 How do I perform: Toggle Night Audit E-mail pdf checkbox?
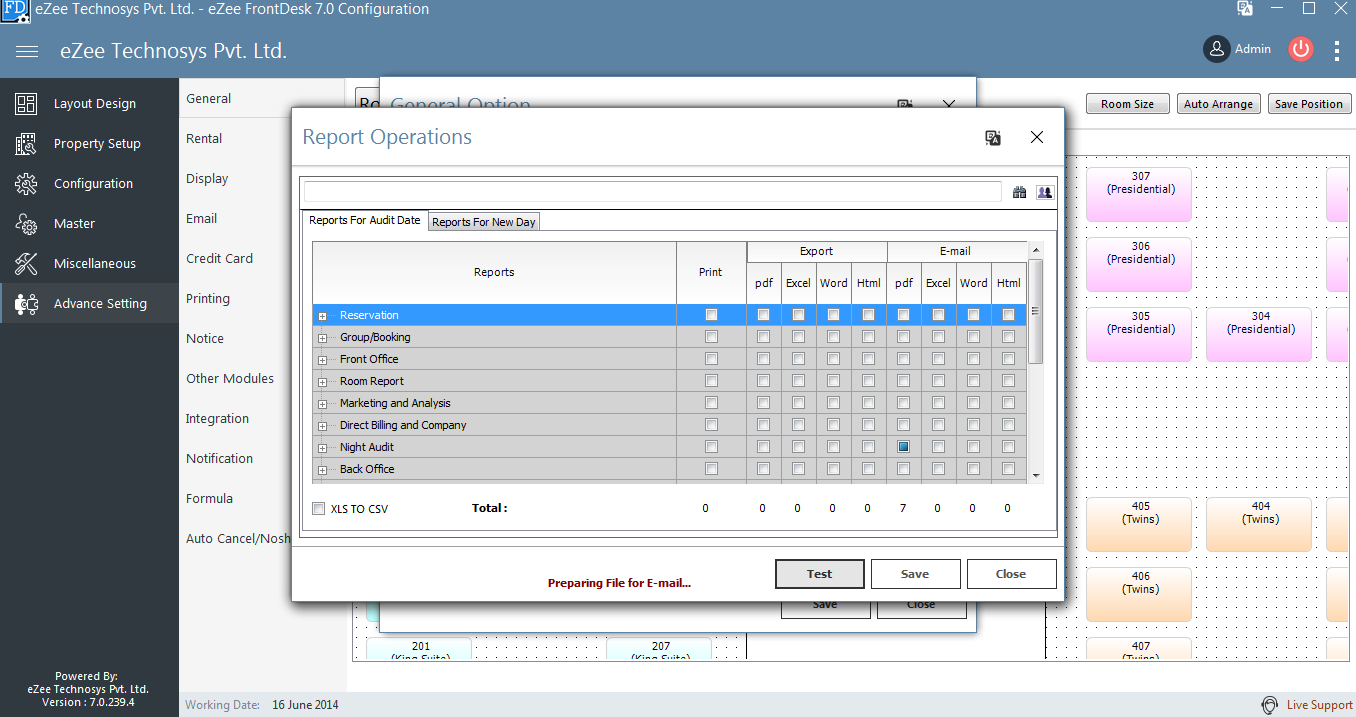point(903,447)
